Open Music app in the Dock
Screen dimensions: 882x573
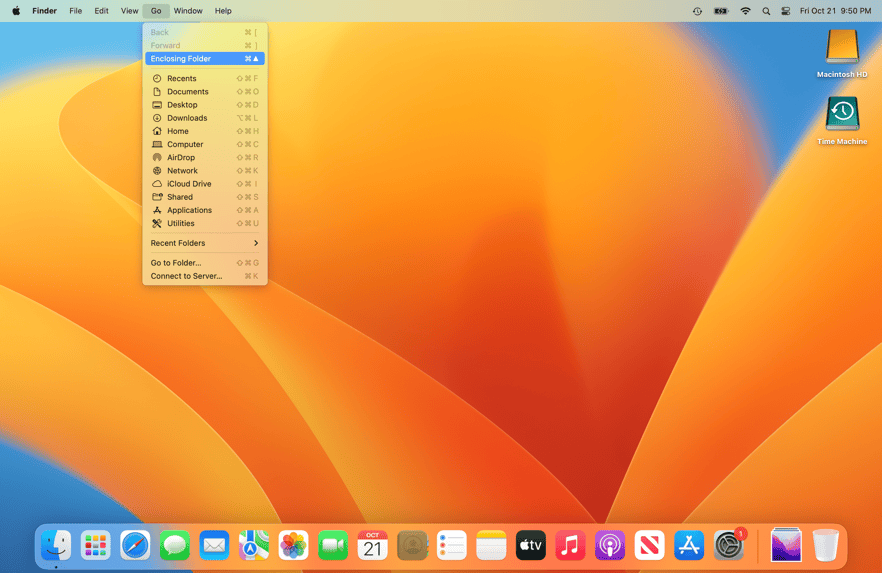click(x=570, y=545)
